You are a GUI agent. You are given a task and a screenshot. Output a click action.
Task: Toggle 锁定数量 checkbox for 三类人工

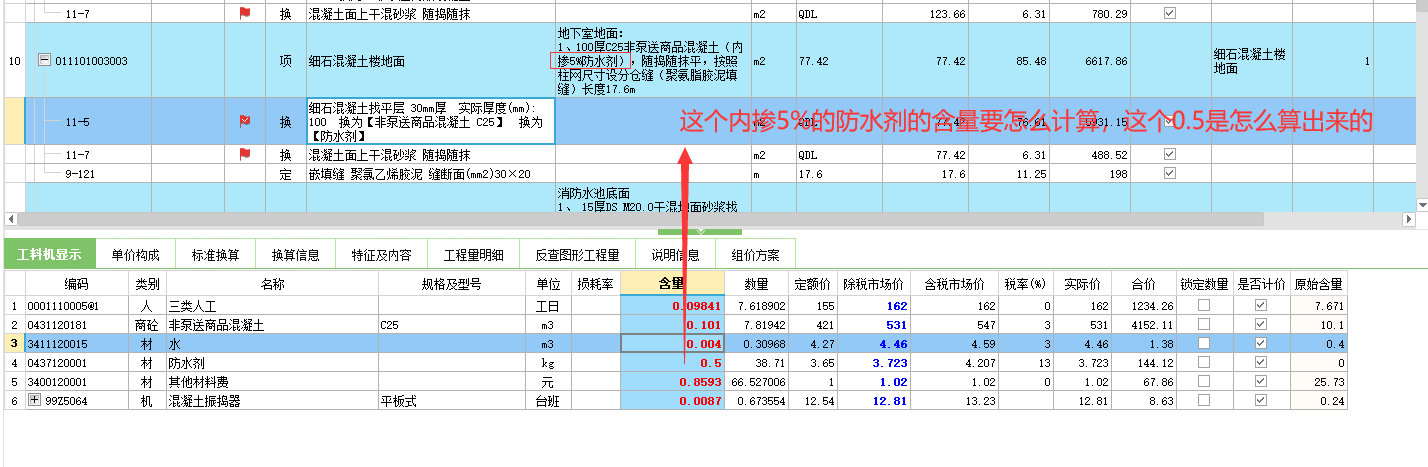tap(1204, 305)
